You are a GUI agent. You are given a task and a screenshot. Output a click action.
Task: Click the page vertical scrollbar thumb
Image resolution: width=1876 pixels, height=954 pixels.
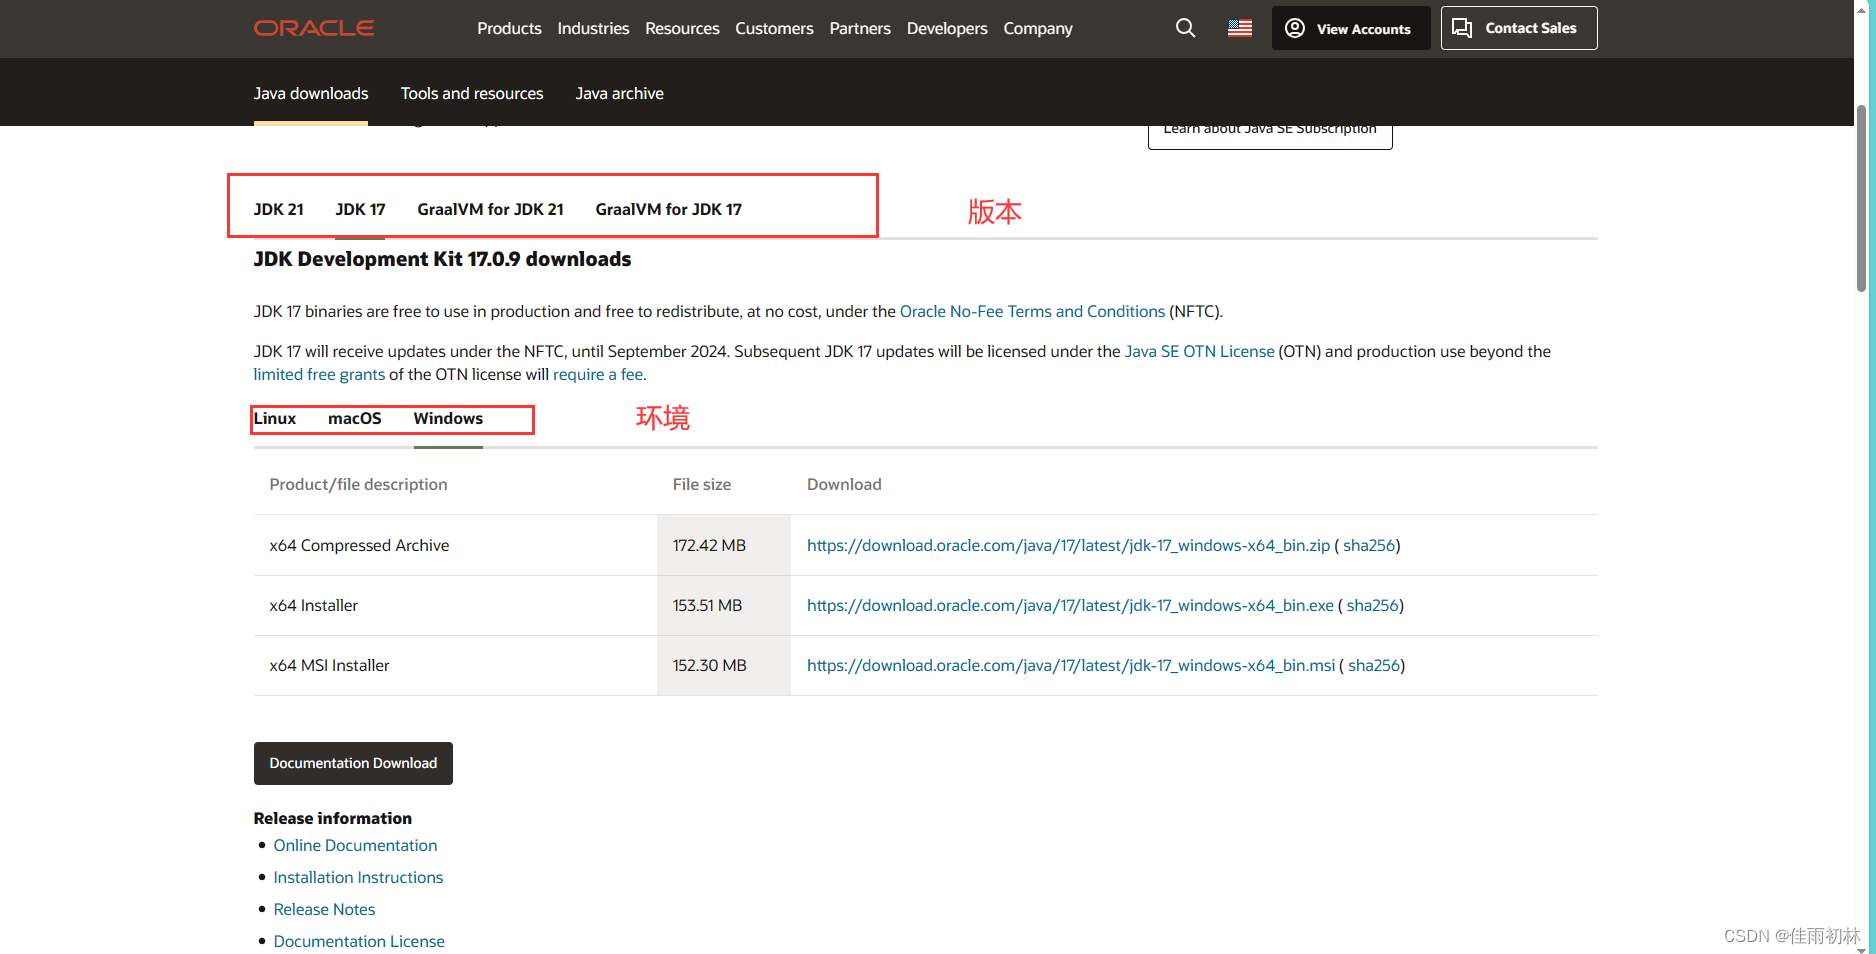point(1861,198)
